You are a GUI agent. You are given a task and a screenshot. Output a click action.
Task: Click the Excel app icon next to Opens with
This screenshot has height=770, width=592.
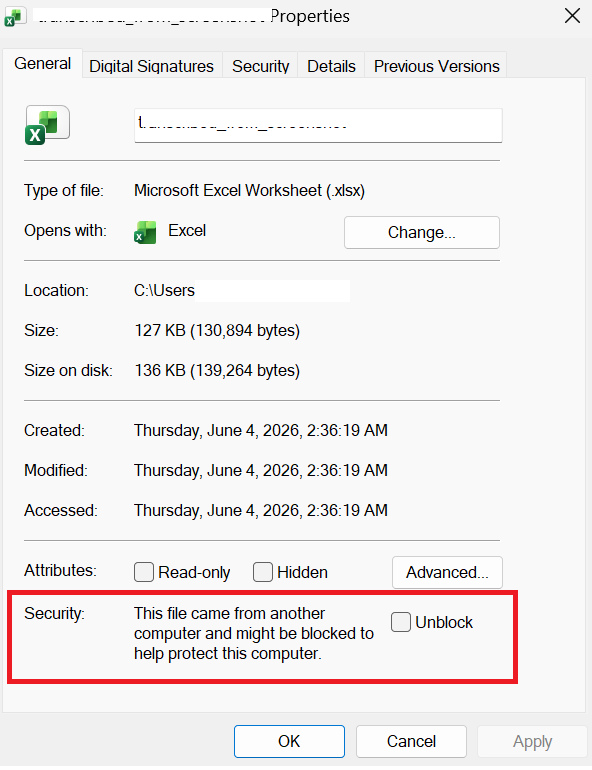(x=145, y=232)
